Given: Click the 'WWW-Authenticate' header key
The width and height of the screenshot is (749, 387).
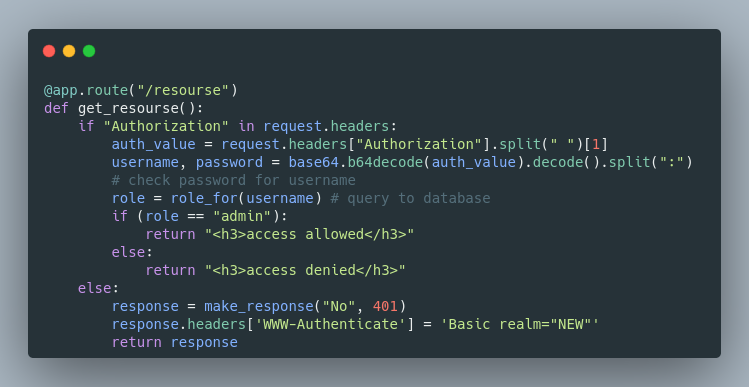Looking at the screenshot, I should [330, 324].
